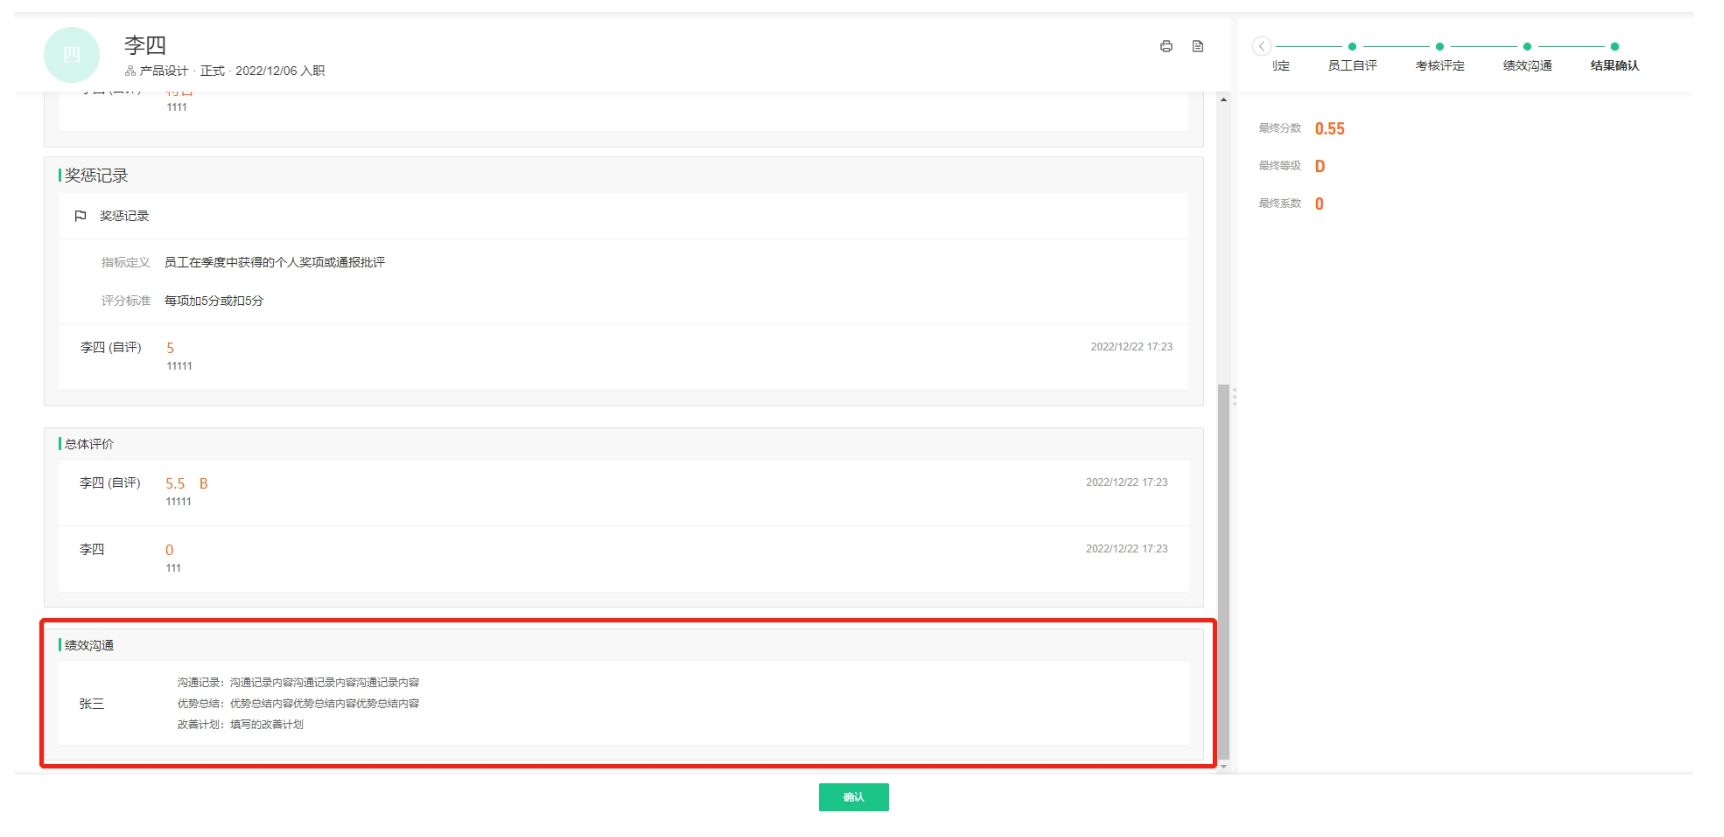Click the 李四 green avatar

click(x=72, y=55)
